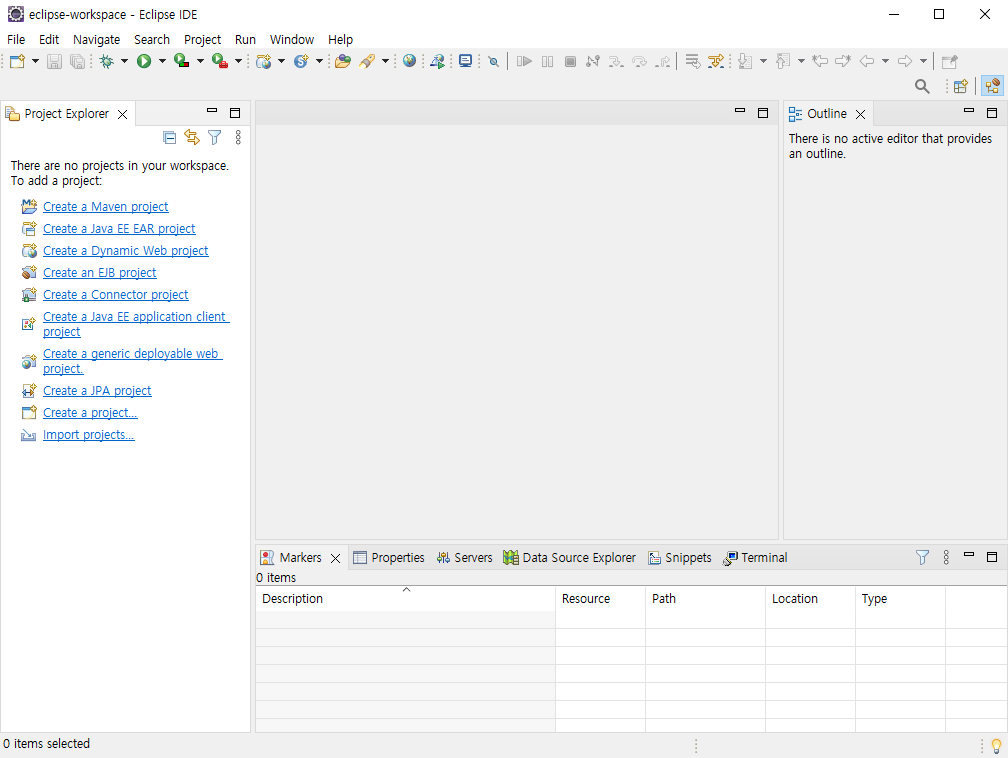Screen dimensions: 1008x758
Task: Click the Open Type folder icon
Action: coord(343,61)
